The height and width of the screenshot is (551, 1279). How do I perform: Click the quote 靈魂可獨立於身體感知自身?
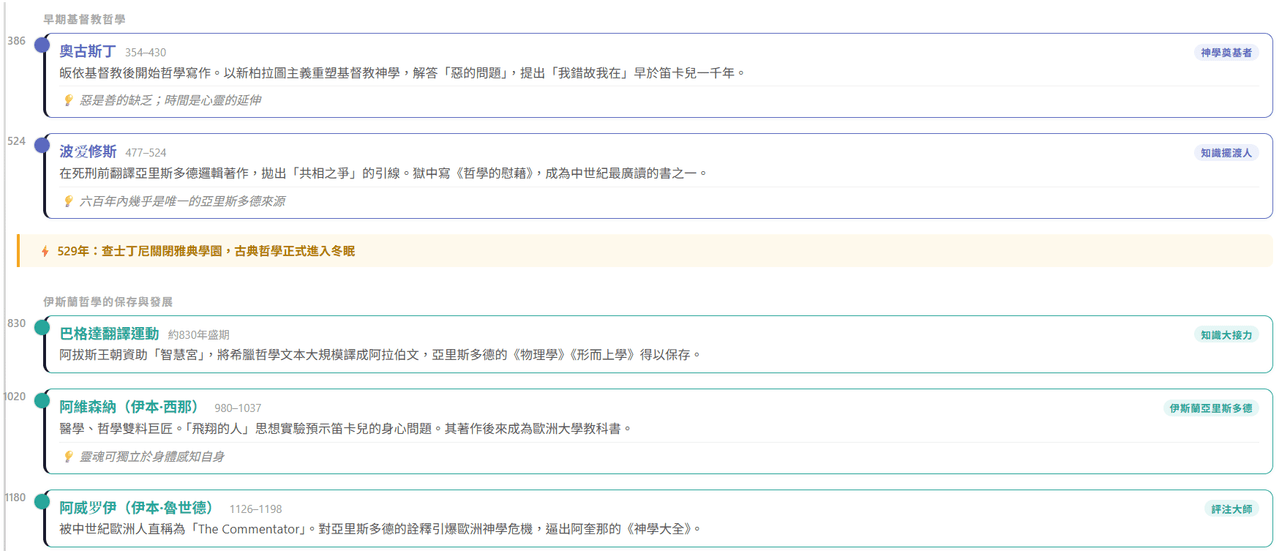(x=152, y=456)
